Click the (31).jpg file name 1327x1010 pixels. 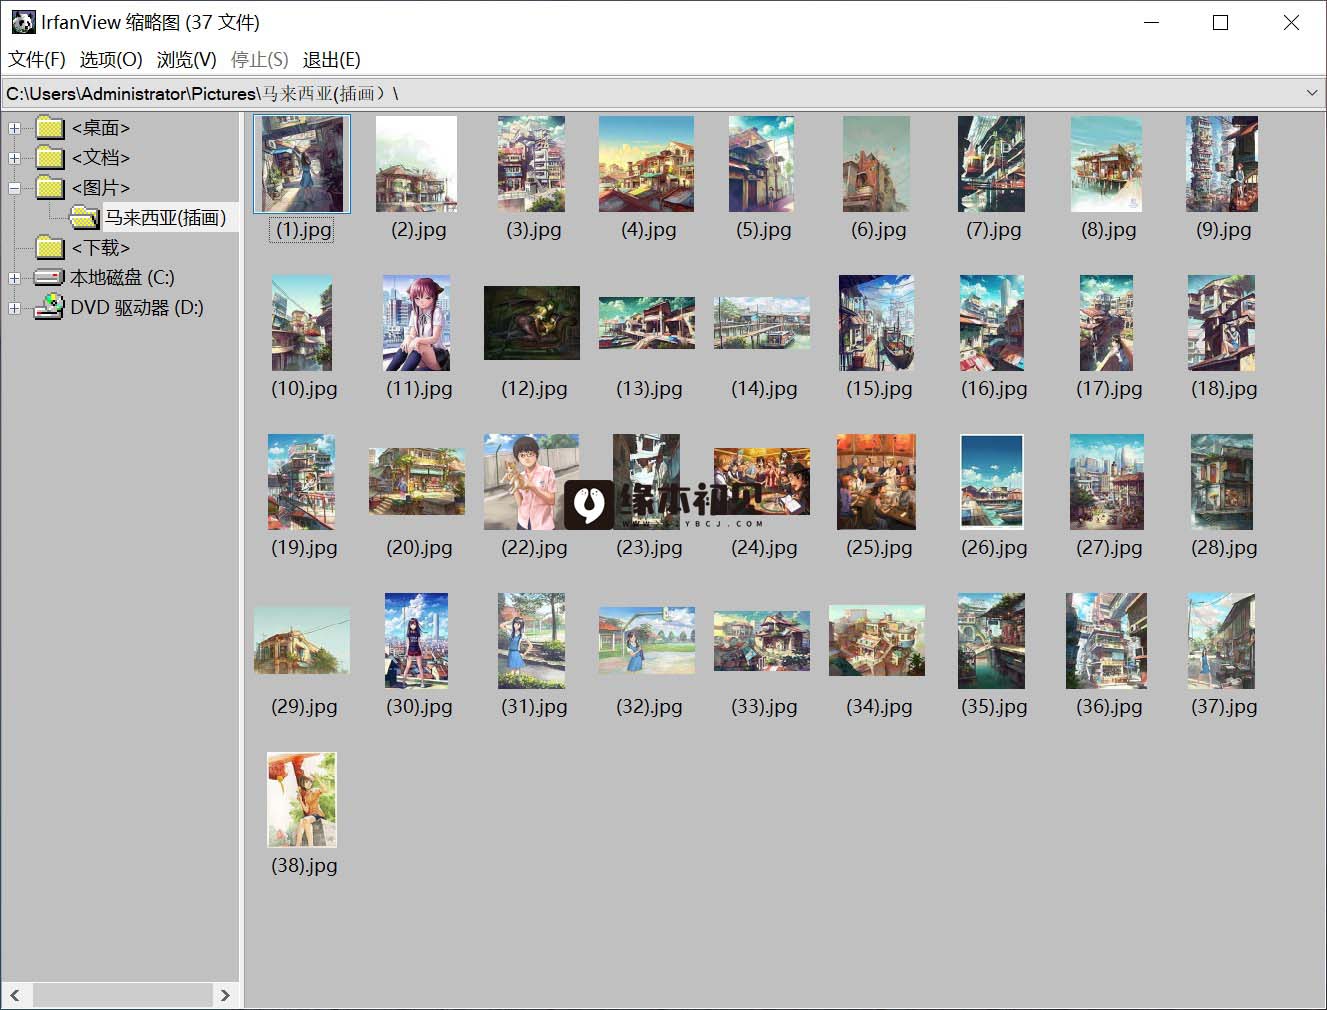pos(534,707)
